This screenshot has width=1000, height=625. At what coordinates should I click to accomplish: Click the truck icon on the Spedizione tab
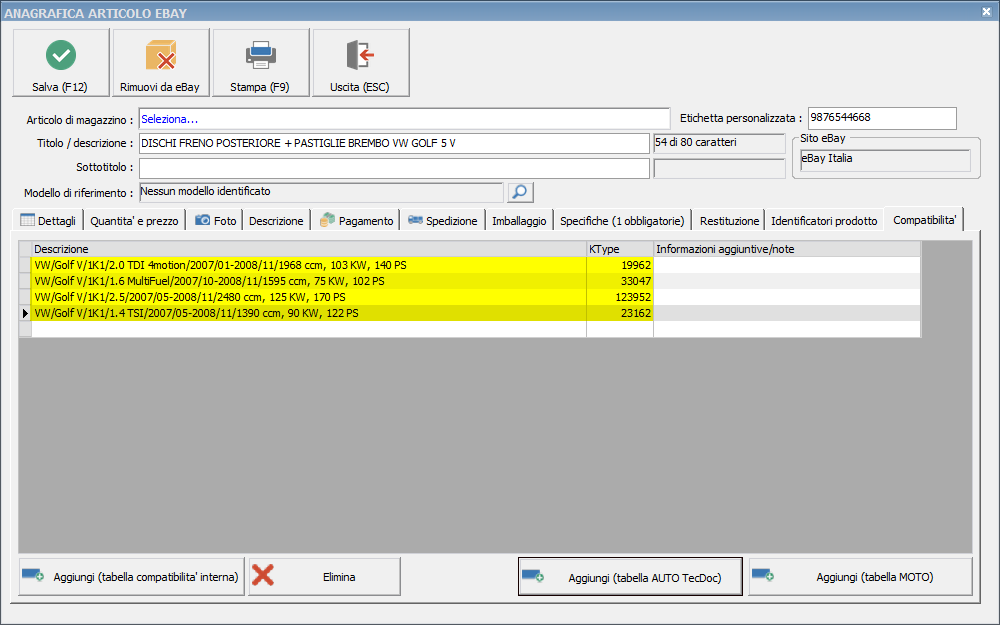coord(415,219)
